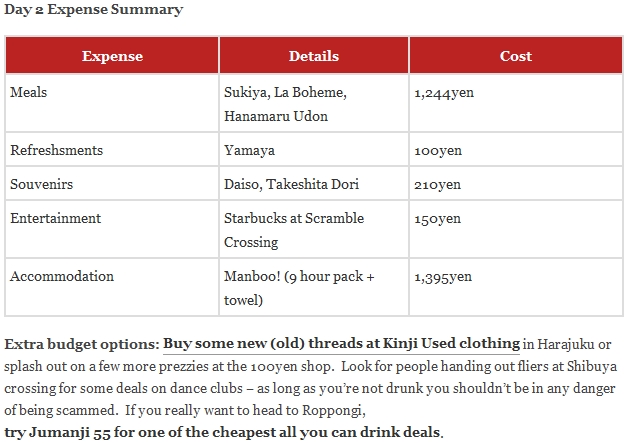
Task: Click the 1,395yen cost value
Action: point(443,277)
